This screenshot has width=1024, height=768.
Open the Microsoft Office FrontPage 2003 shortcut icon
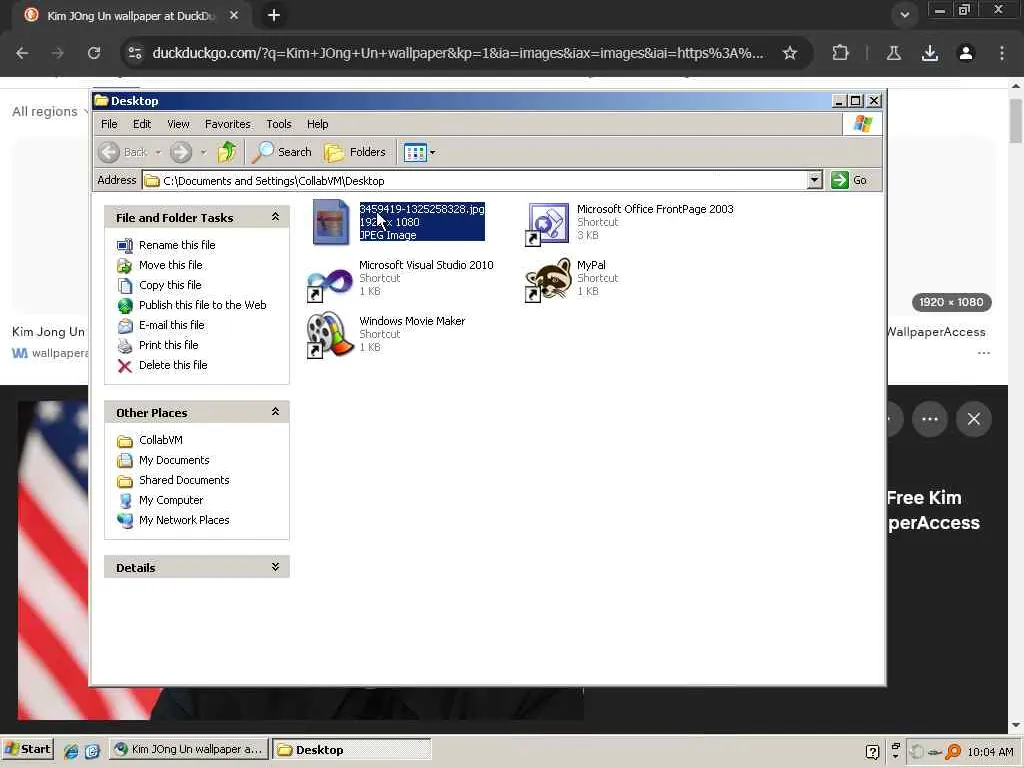547,223
